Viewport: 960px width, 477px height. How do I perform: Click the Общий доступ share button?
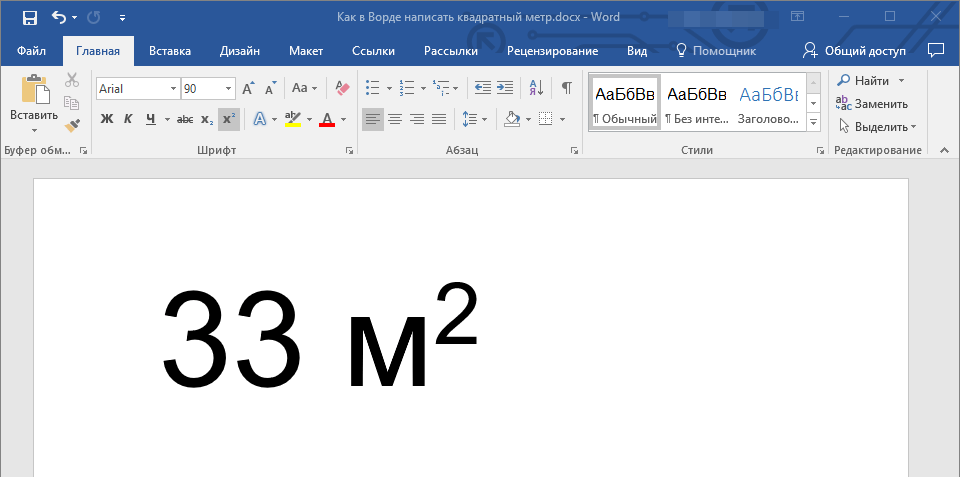[855, 51]
